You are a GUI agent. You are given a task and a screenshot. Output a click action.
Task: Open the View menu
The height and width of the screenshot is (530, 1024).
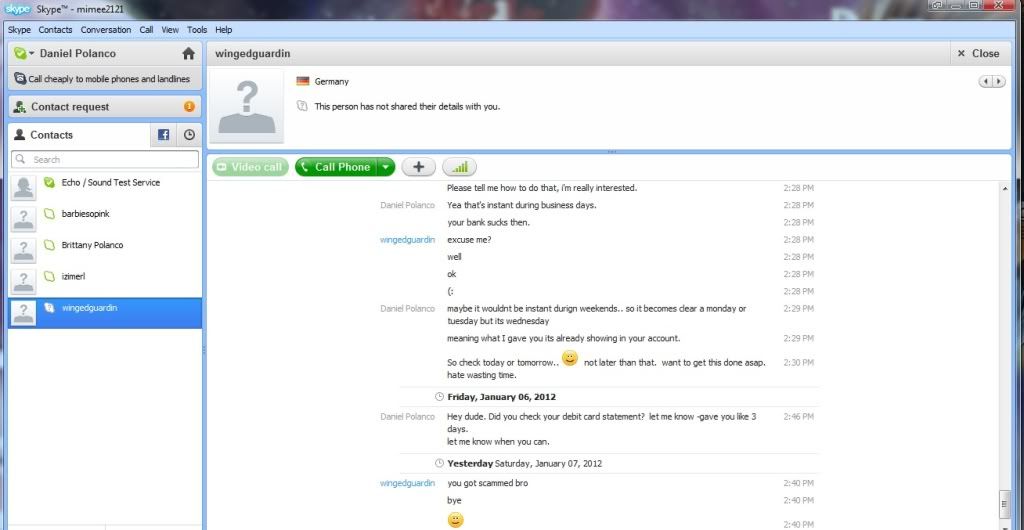[170, 30]
